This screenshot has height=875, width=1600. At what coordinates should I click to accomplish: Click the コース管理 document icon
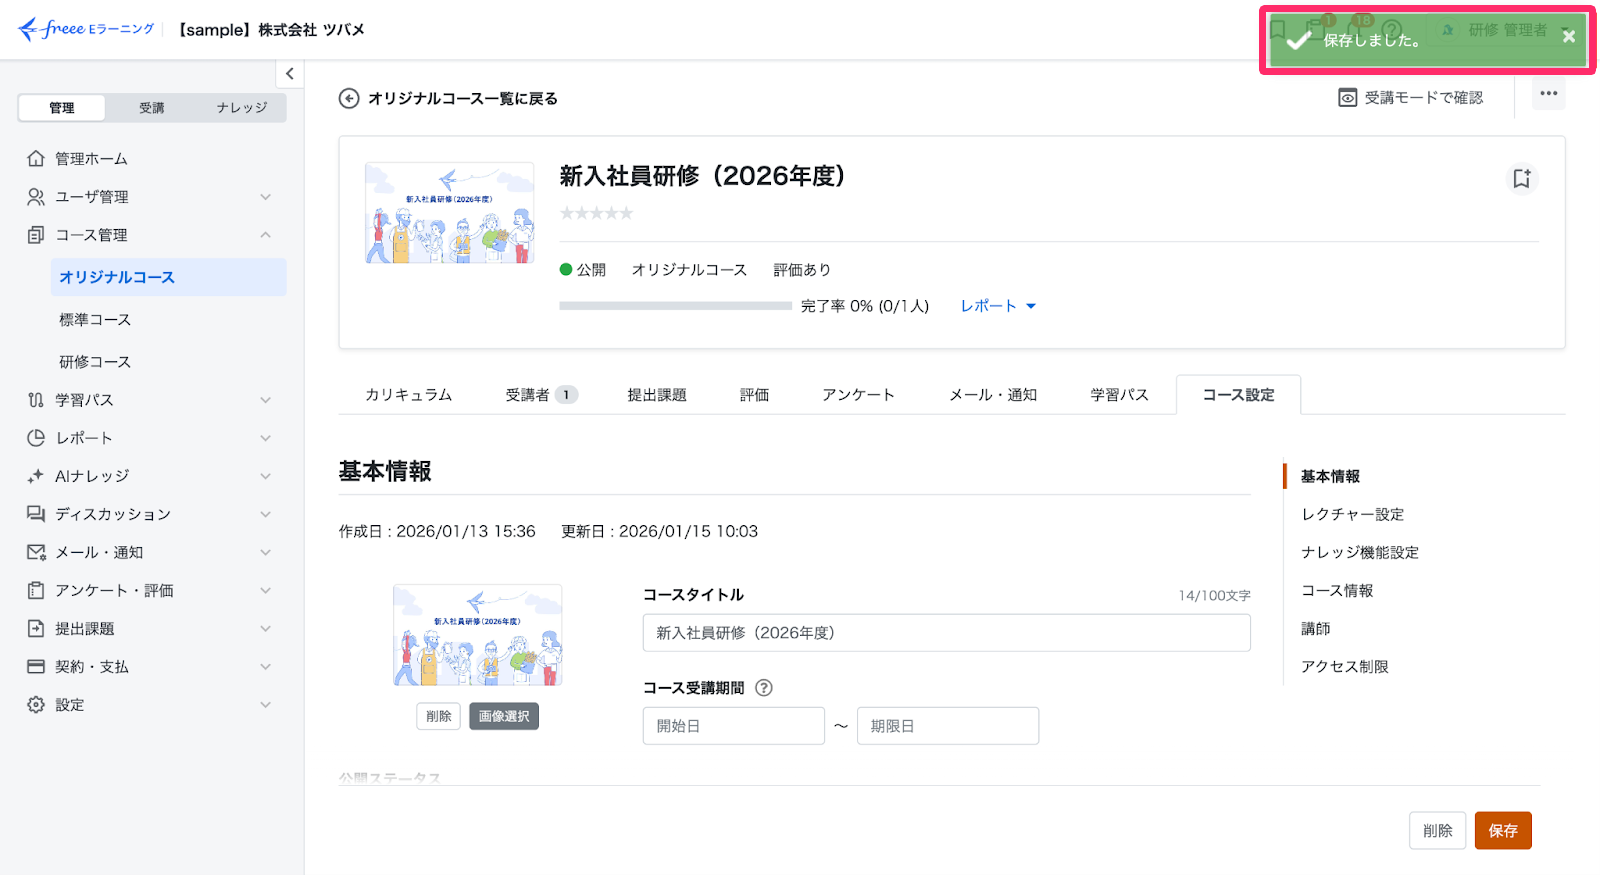tap(36, 235)
